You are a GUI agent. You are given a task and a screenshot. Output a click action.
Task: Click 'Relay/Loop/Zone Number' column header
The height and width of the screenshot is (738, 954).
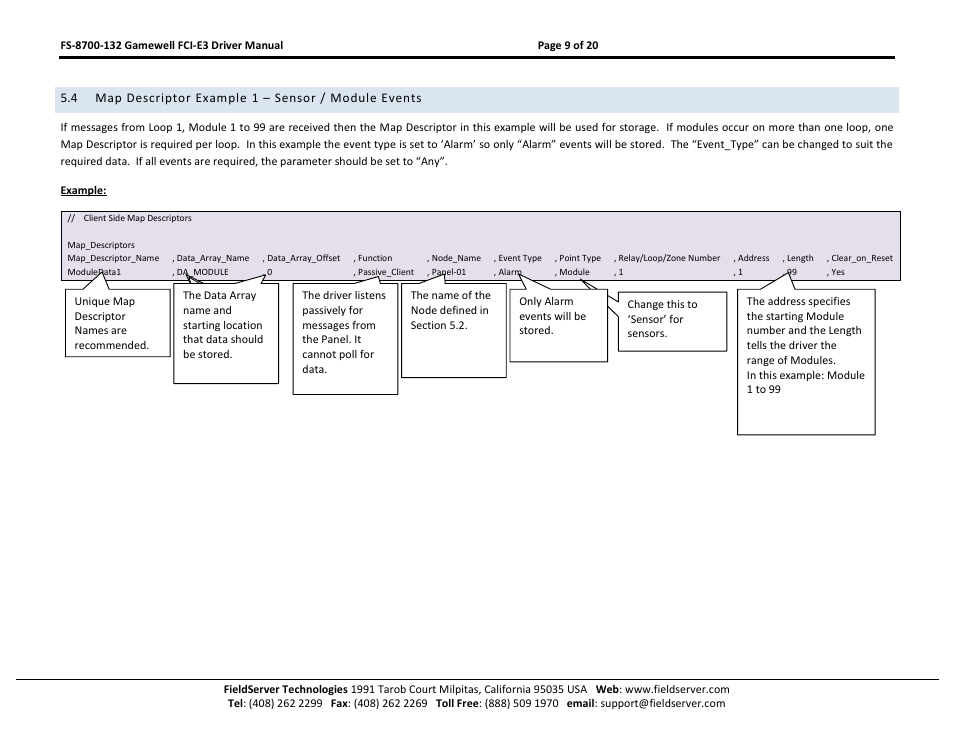click(x=669, y=258)
